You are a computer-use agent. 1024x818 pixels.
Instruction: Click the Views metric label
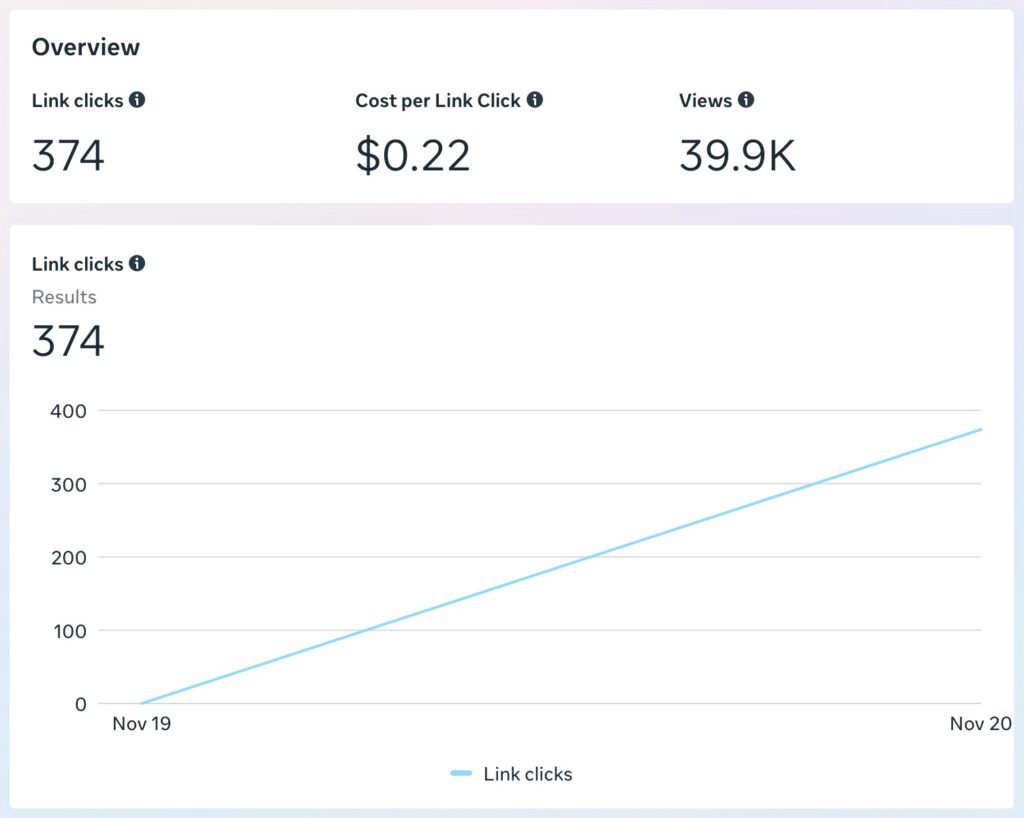click(x=705, y=101)
